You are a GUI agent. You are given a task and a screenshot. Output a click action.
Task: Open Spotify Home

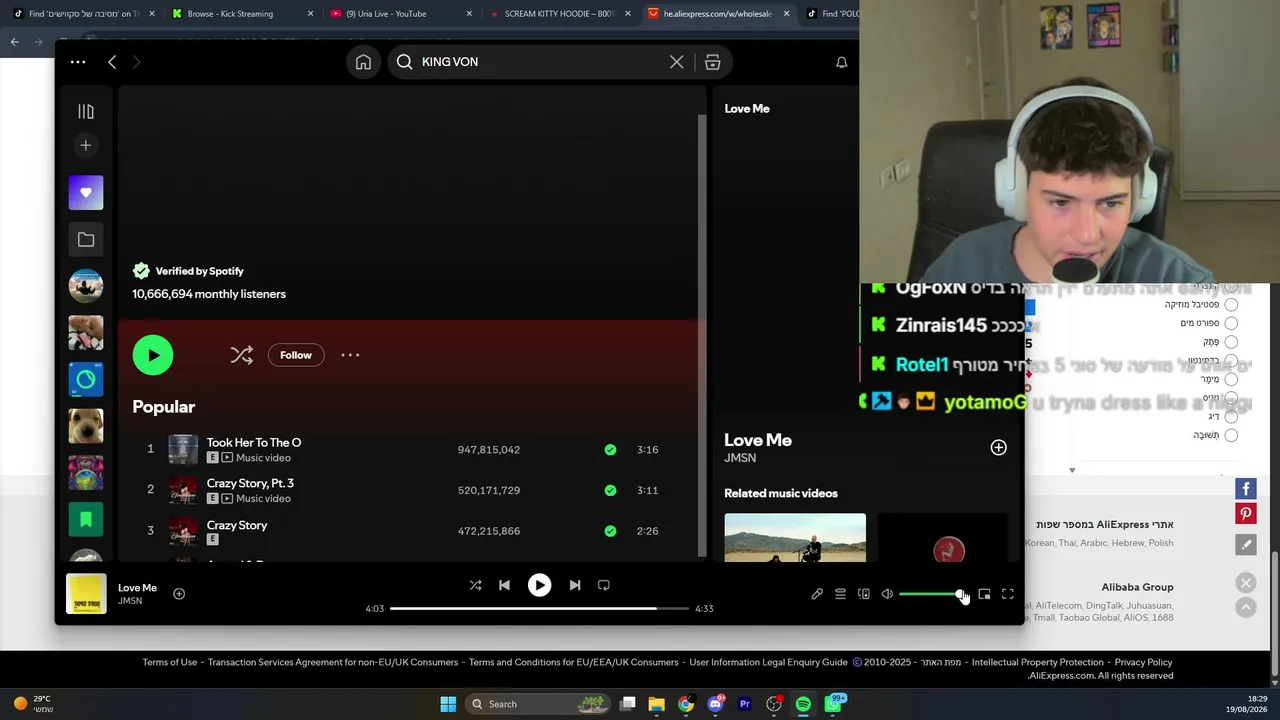[x=363, y=62]
